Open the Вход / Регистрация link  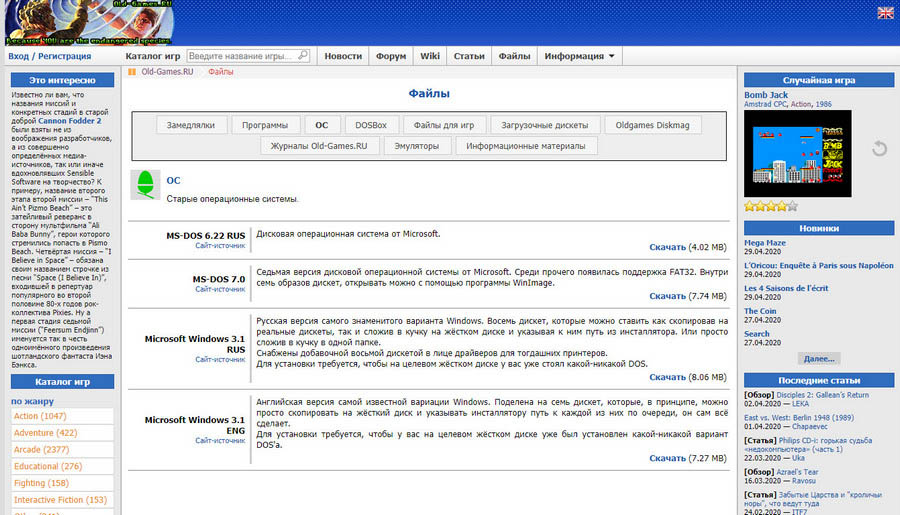click(49, 56)
